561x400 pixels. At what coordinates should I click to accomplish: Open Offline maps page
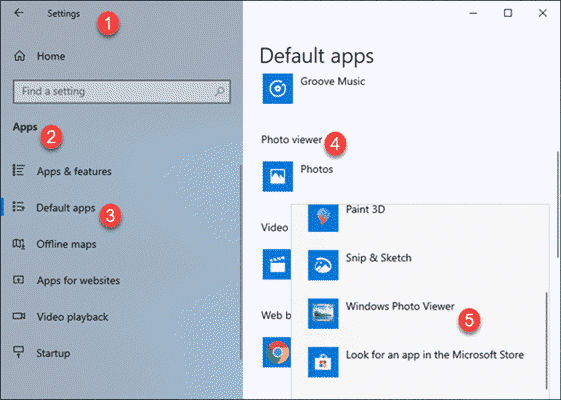[x=66, y=244]
